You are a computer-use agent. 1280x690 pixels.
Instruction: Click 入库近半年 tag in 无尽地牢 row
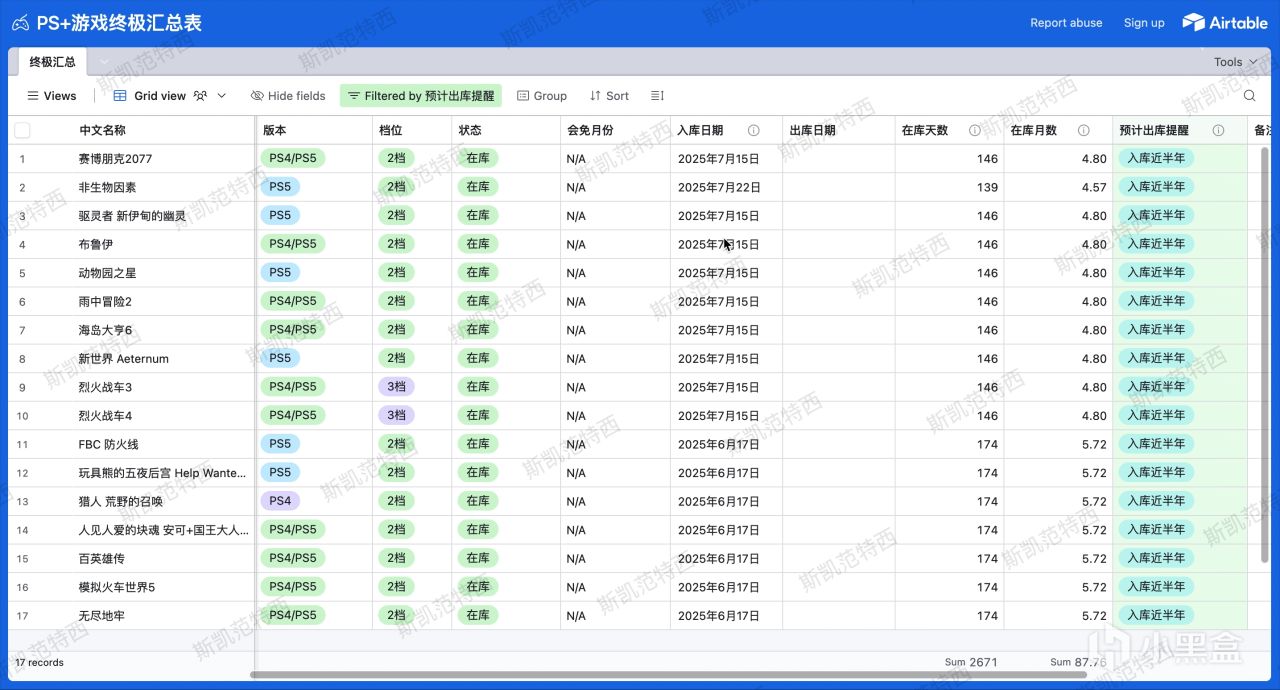pos(1156,615)
